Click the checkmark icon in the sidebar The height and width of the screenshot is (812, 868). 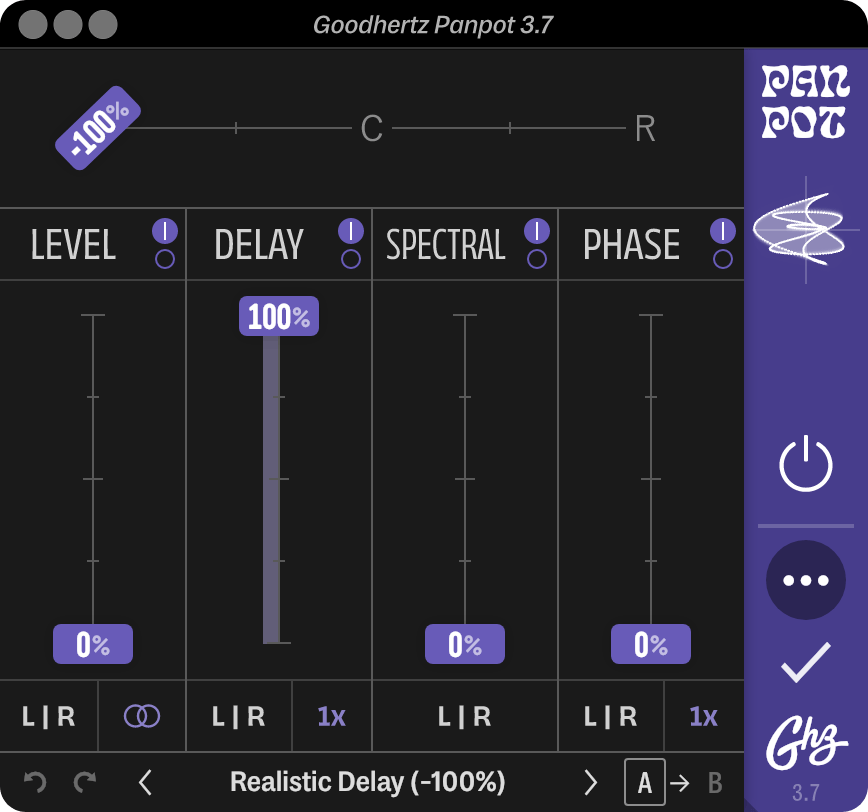click(x=805, y=662)
